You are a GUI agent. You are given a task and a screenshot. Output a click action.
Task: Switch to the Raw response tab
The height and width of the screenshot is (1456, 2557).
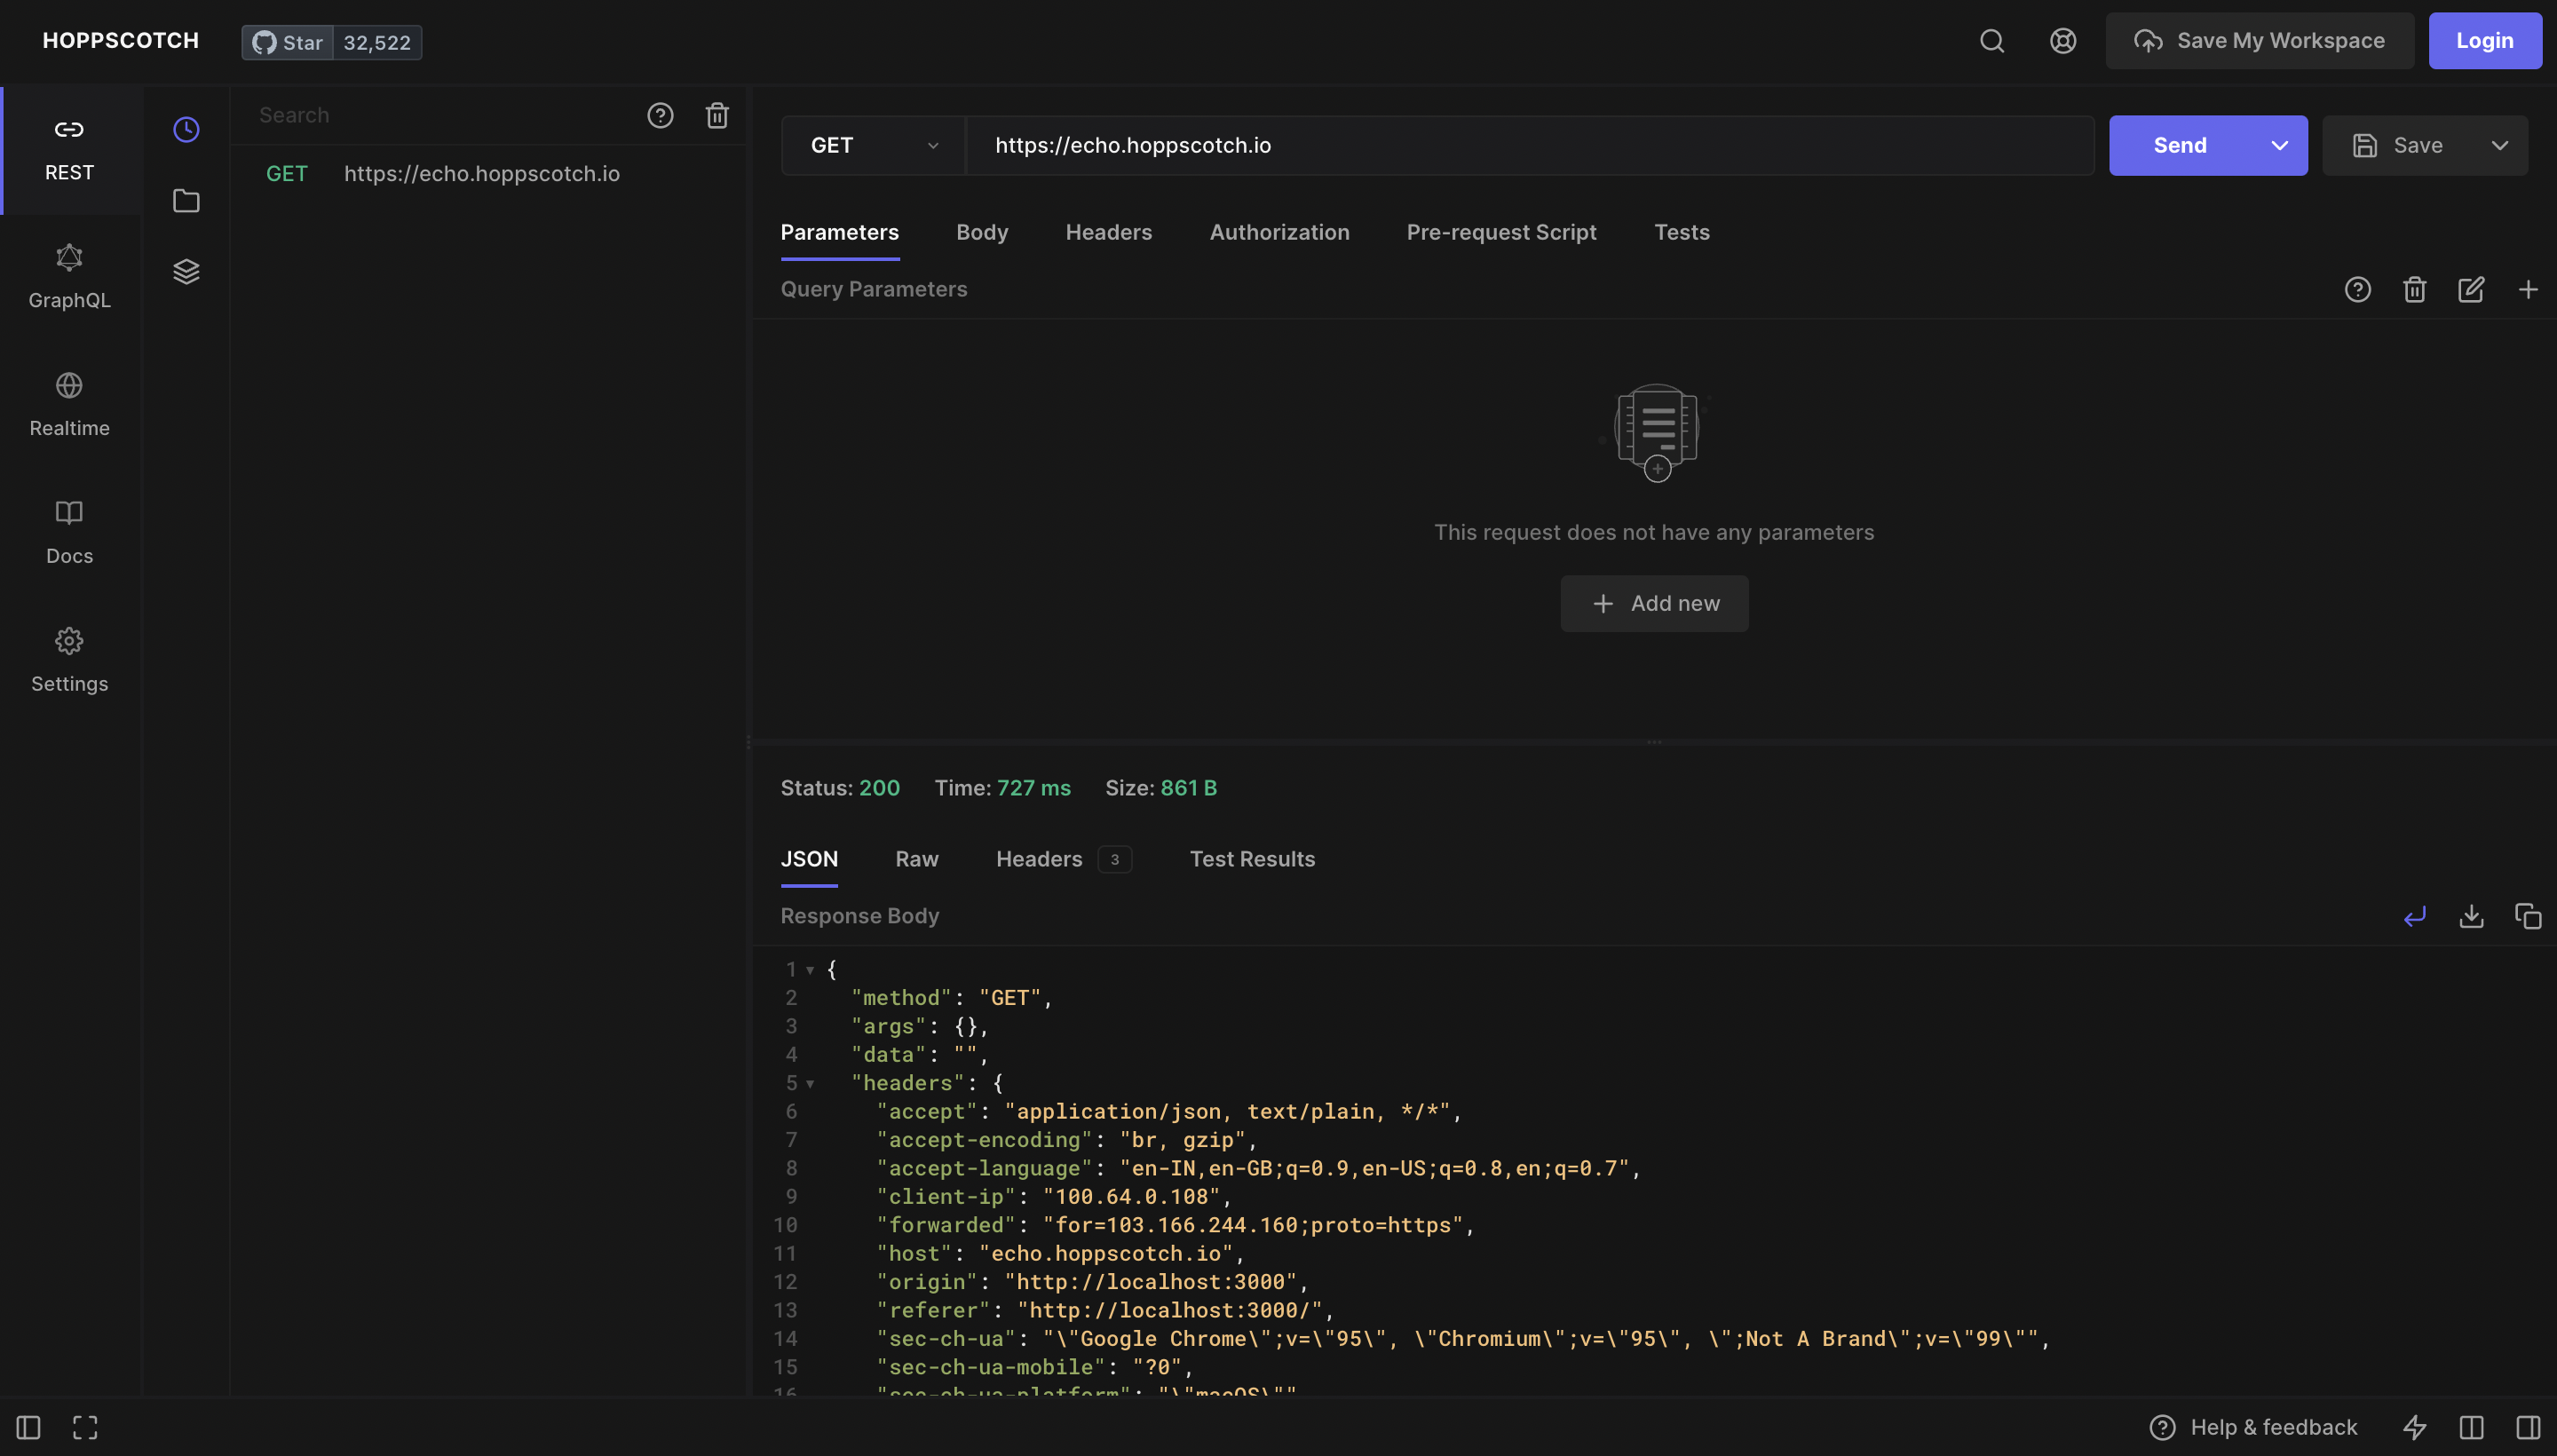[x=916, y=859]
